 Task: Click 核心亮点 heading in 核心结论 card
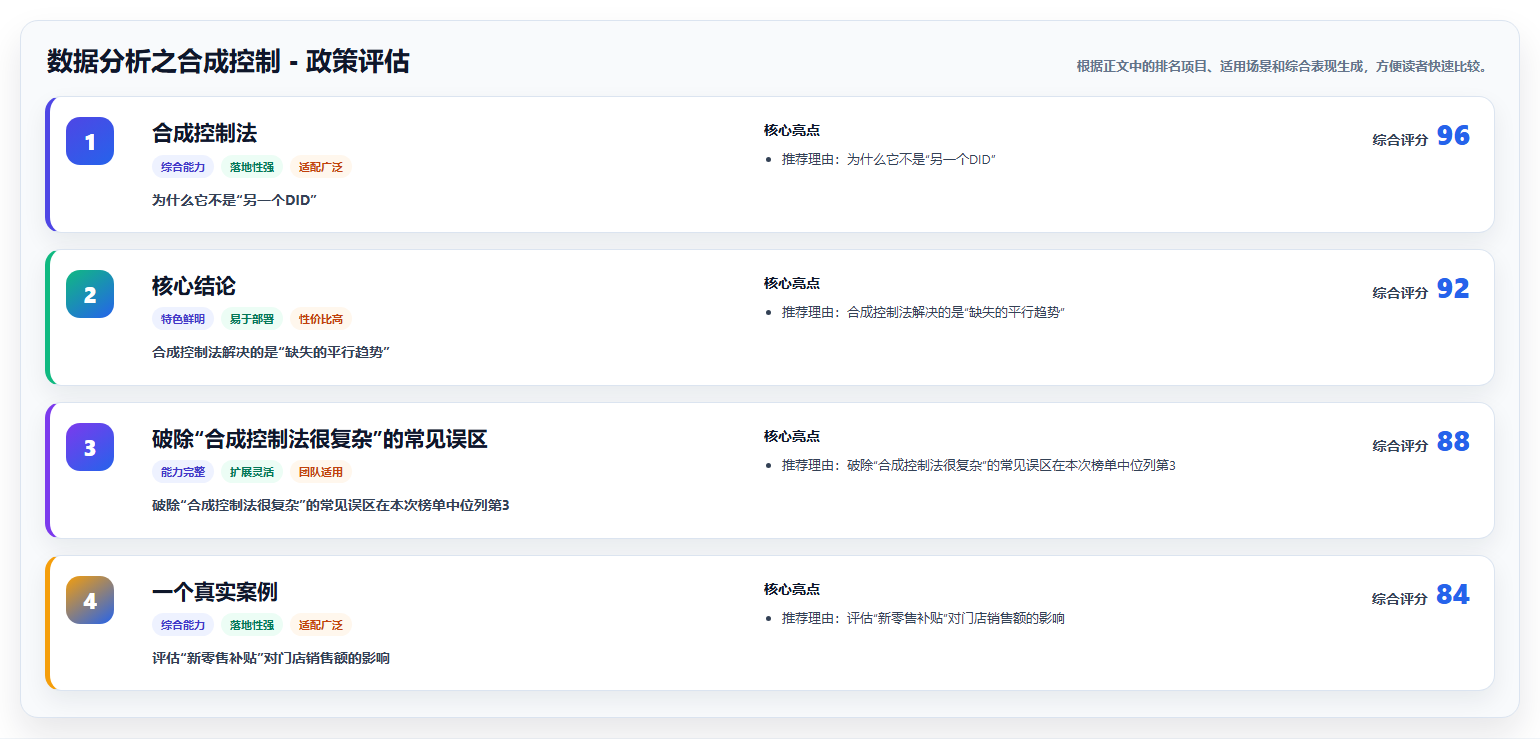(x=792, y=284)
